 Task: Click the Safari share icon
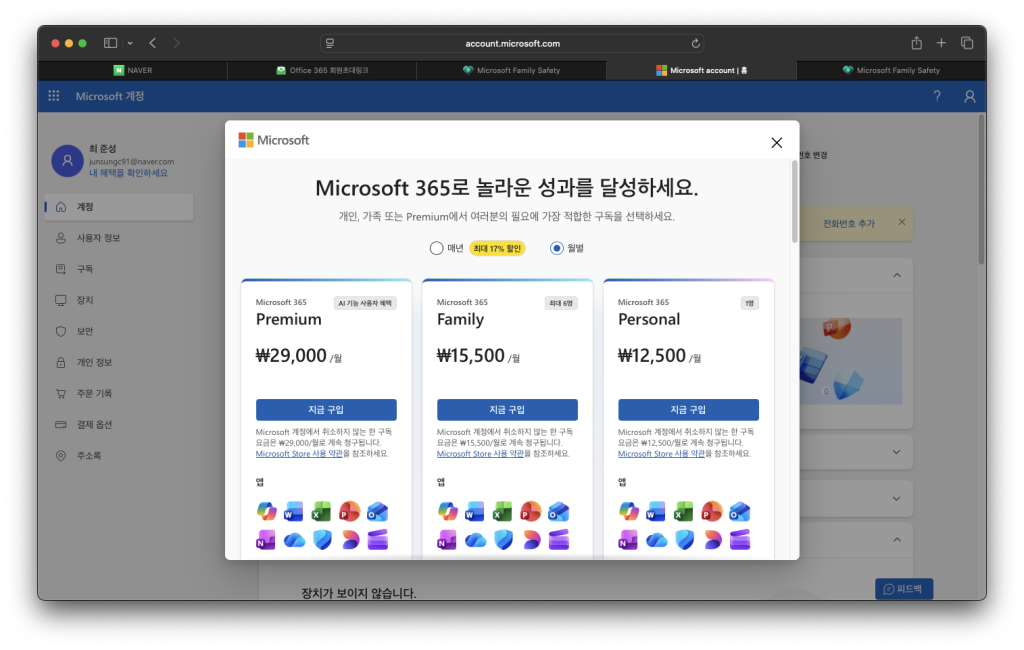pos(916,43)
